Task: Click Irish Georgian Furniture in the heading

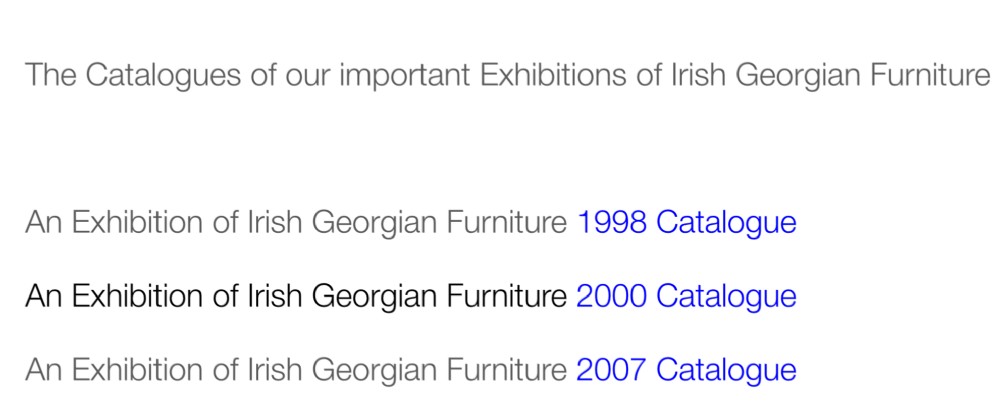Action: [x=830, y=76]
